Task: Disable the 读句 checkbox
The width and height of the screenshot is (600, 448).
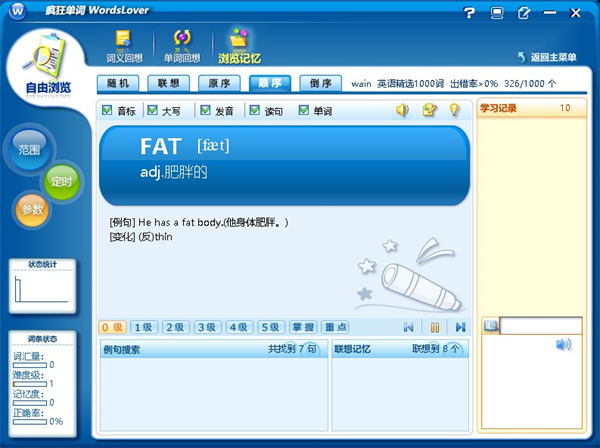Action: tap(254, 110)
